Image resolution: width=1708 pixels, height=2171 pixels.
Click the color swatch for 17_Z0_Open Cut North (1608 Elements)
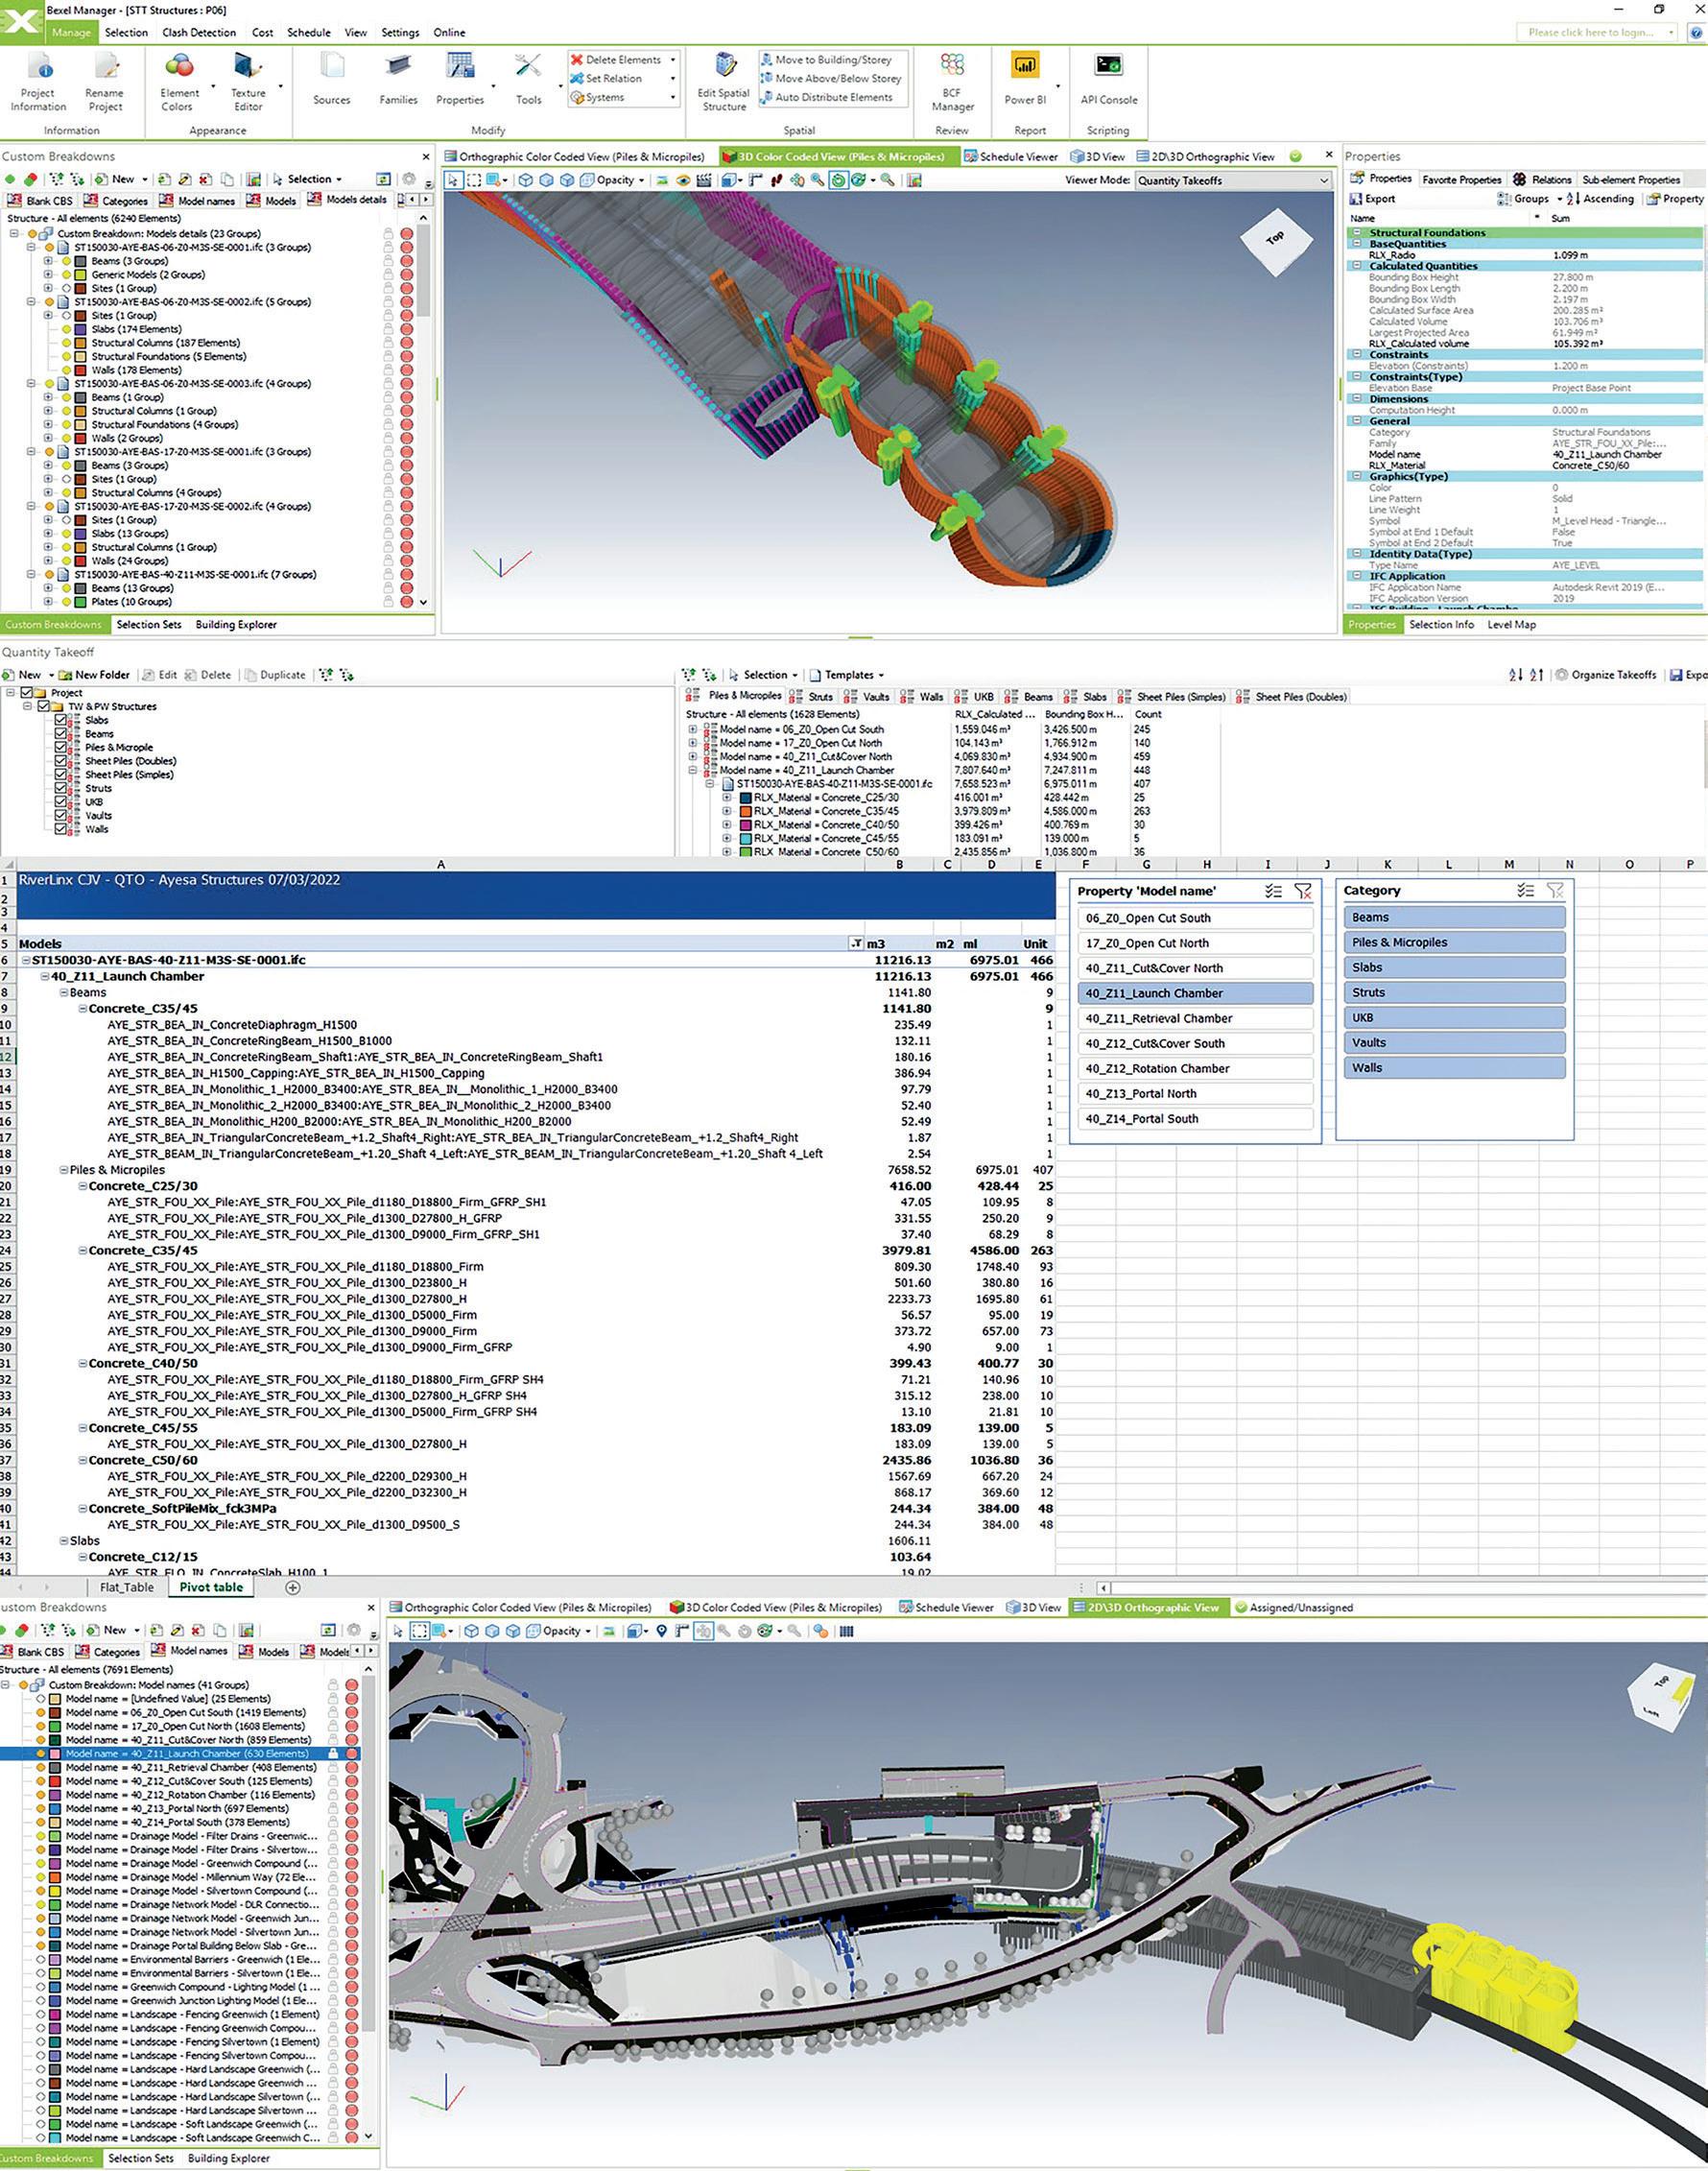pos(56,1726)
